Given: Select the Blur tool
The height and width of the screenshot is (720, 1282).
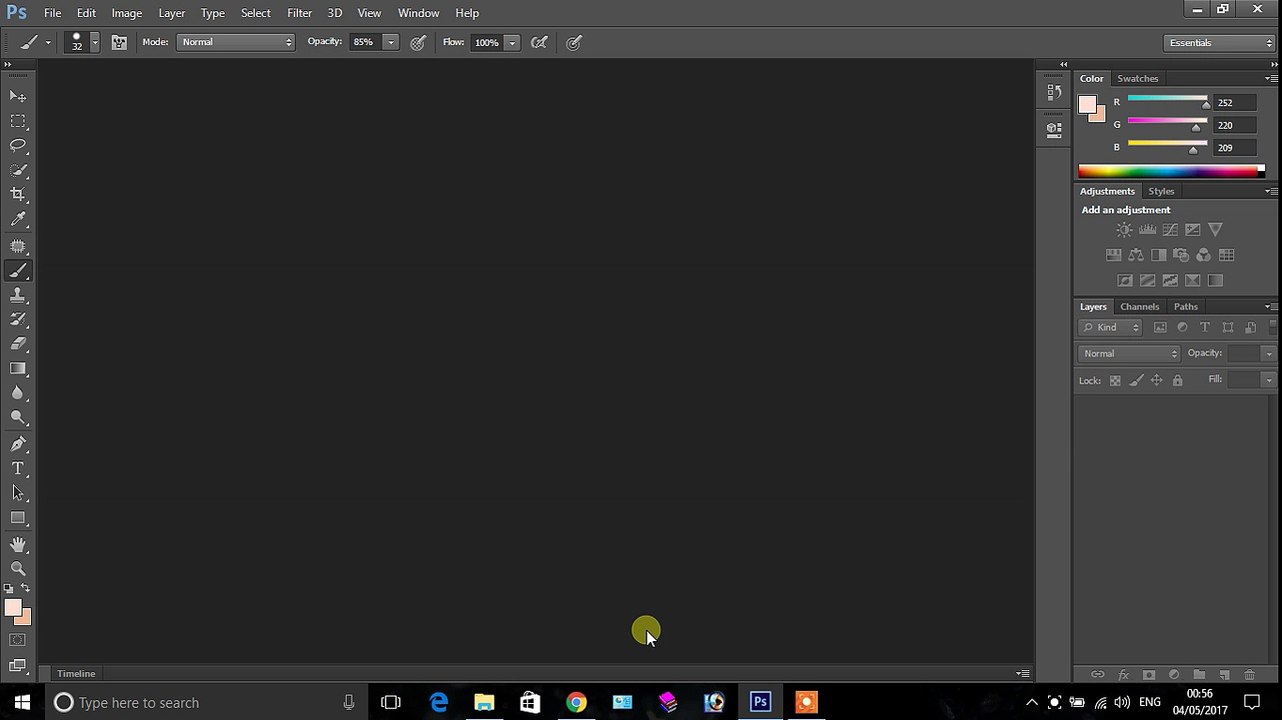Looking at the screenshot, I should [x=18, y=393].
